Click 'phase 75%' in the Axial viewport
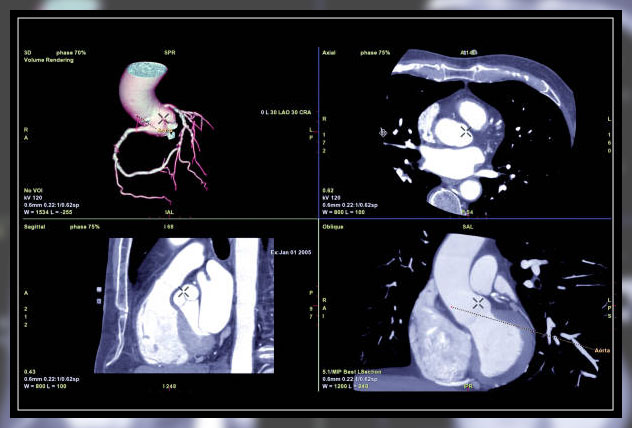 375,51
